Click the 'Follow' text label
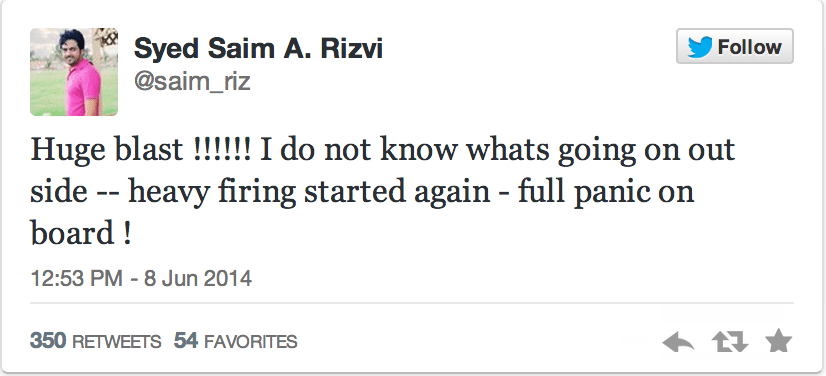The image size is (826, 376). click(x=750, y=47)
